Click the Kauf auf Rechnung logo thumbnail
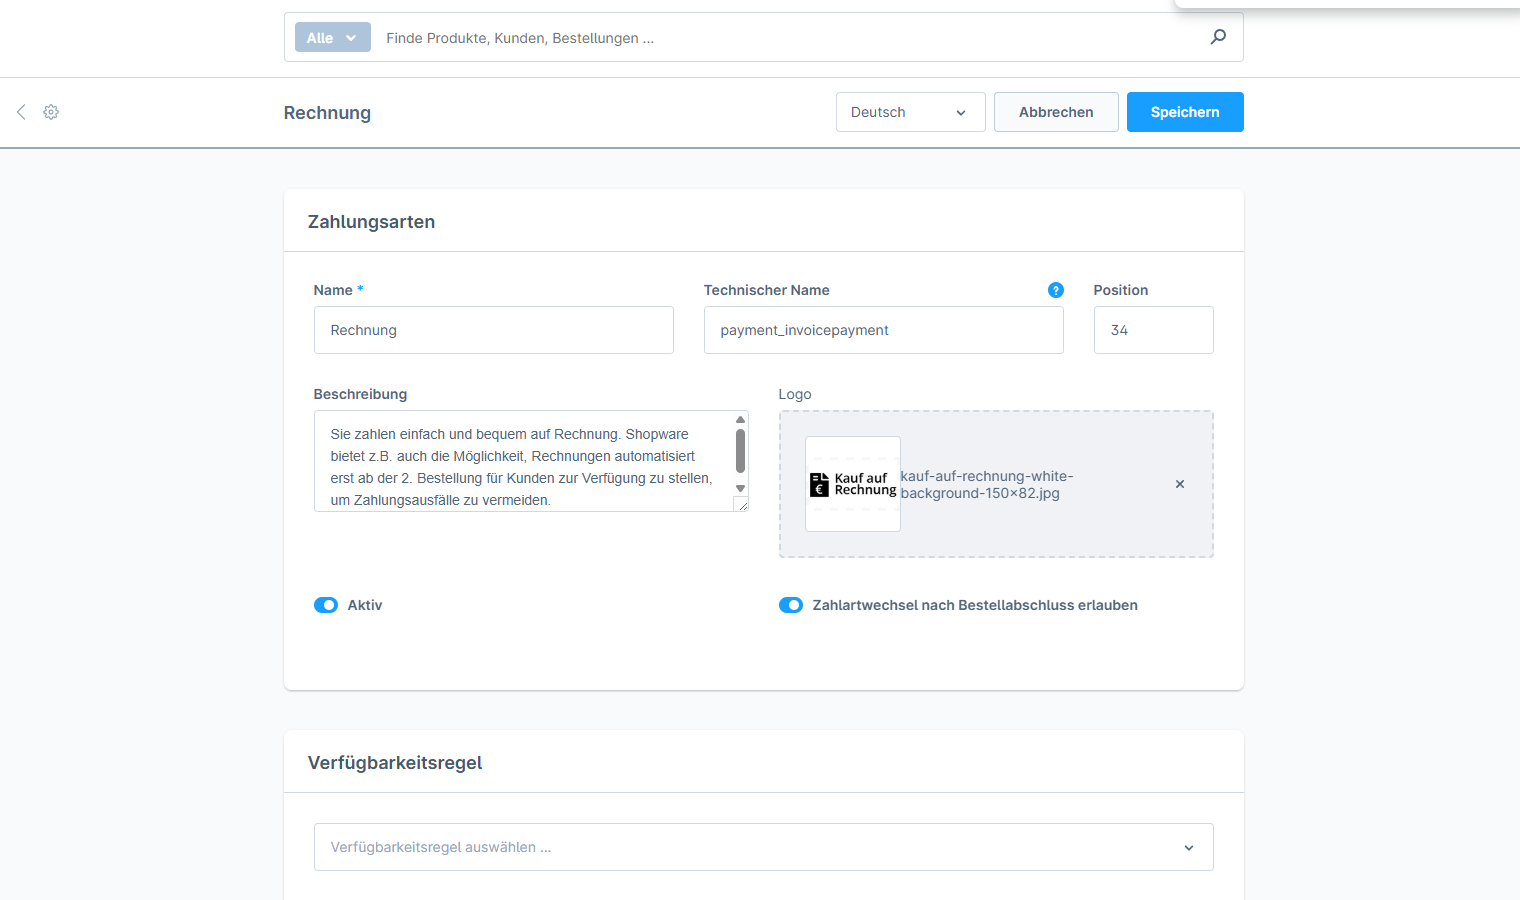The image size is (1520, 900). pos(852,484)
